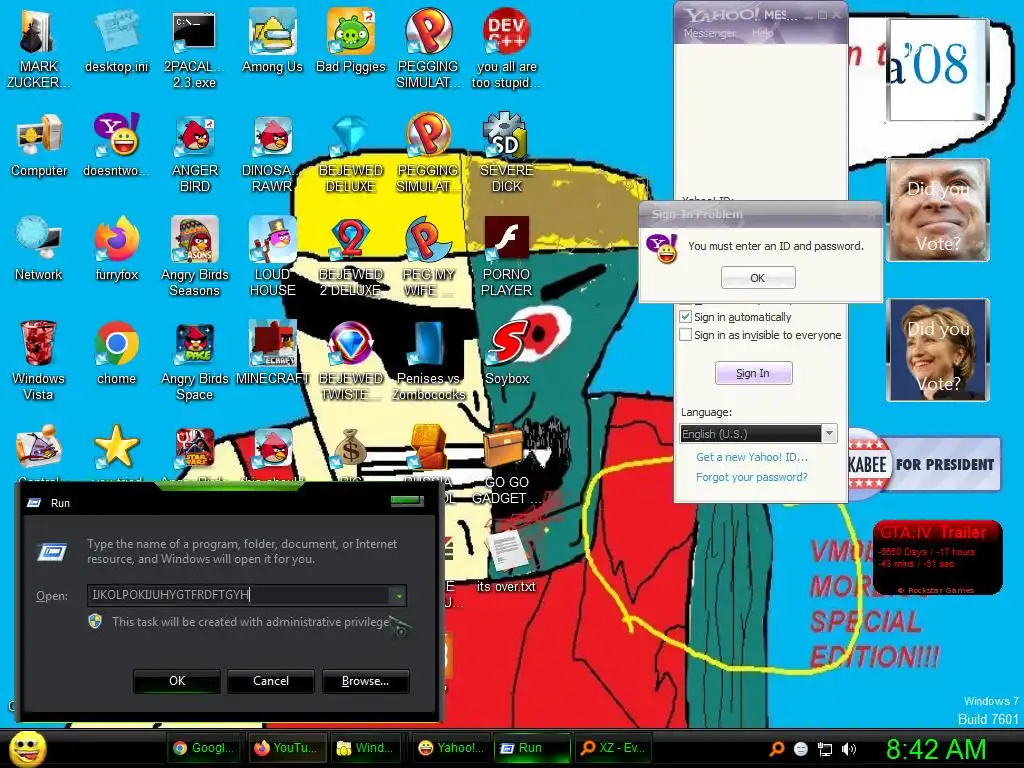Select the Run taskbar item

532,748
